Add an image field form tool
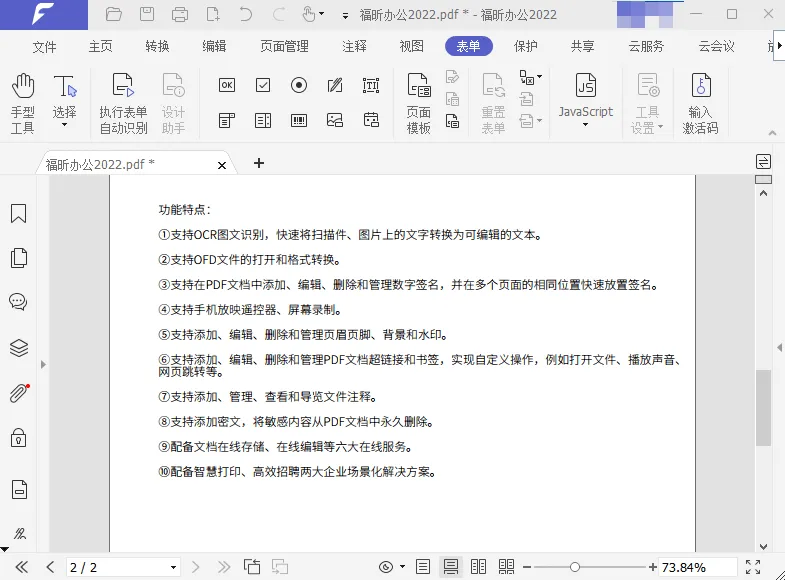Image resolution: width=785 pixels, height=580 pixels. pyautogui.click(x=335, y=120)
